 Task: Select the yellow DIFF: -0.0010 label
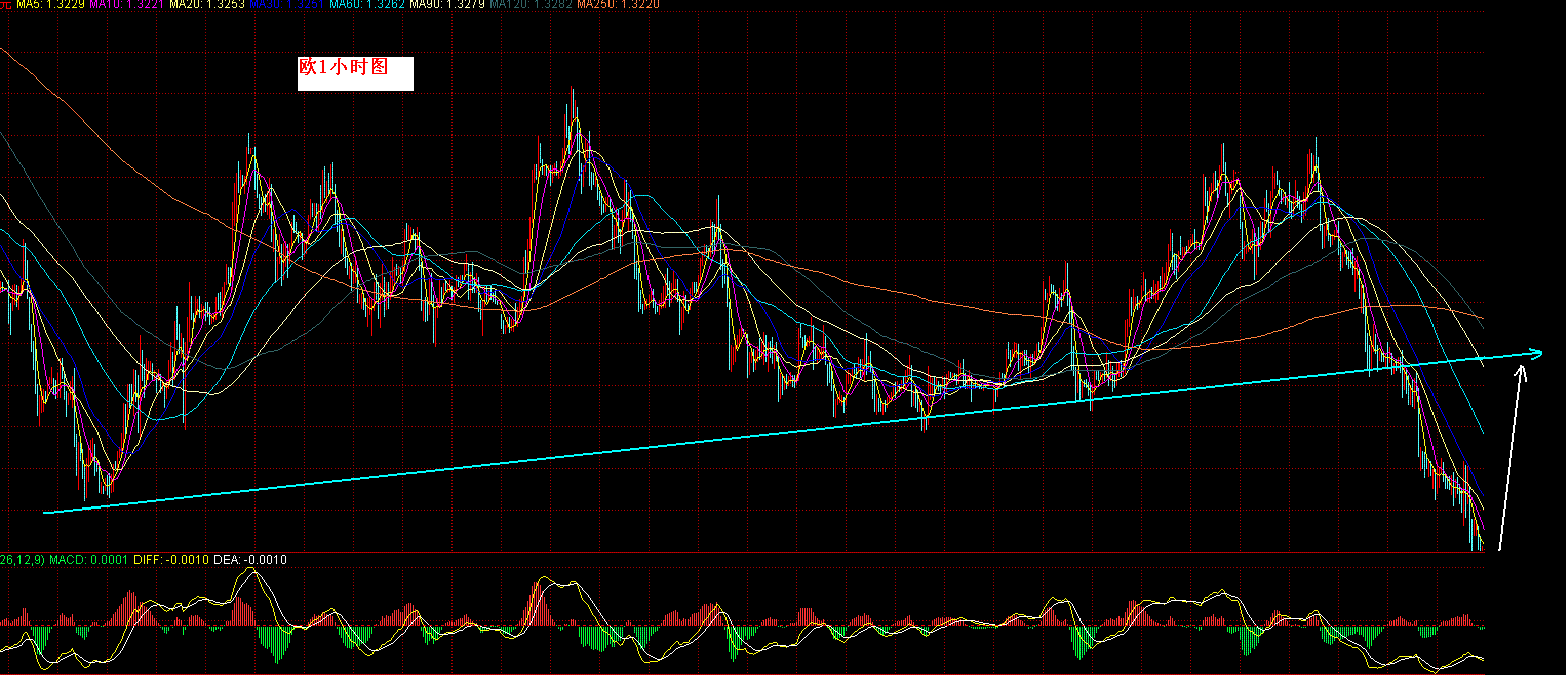(x=171, y=560)
